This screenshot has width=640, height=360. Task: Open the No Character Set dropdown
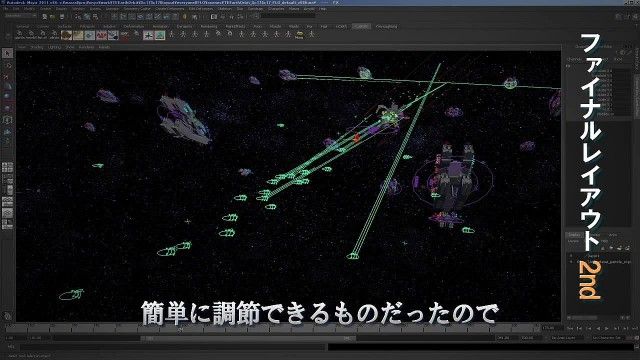coord(607,338)
